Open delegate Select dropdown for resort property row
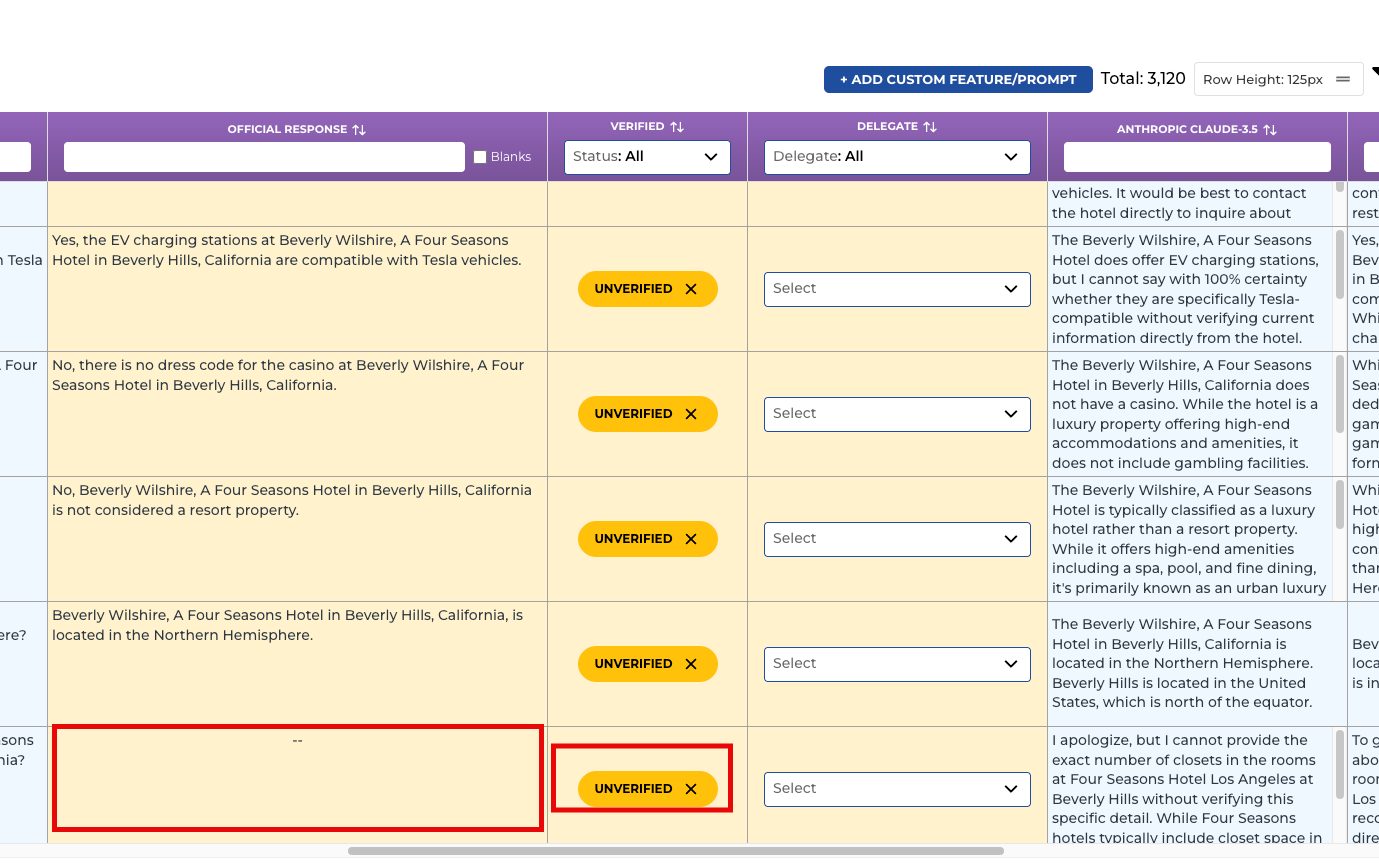Screen dimensions: 1379x865 897,539
